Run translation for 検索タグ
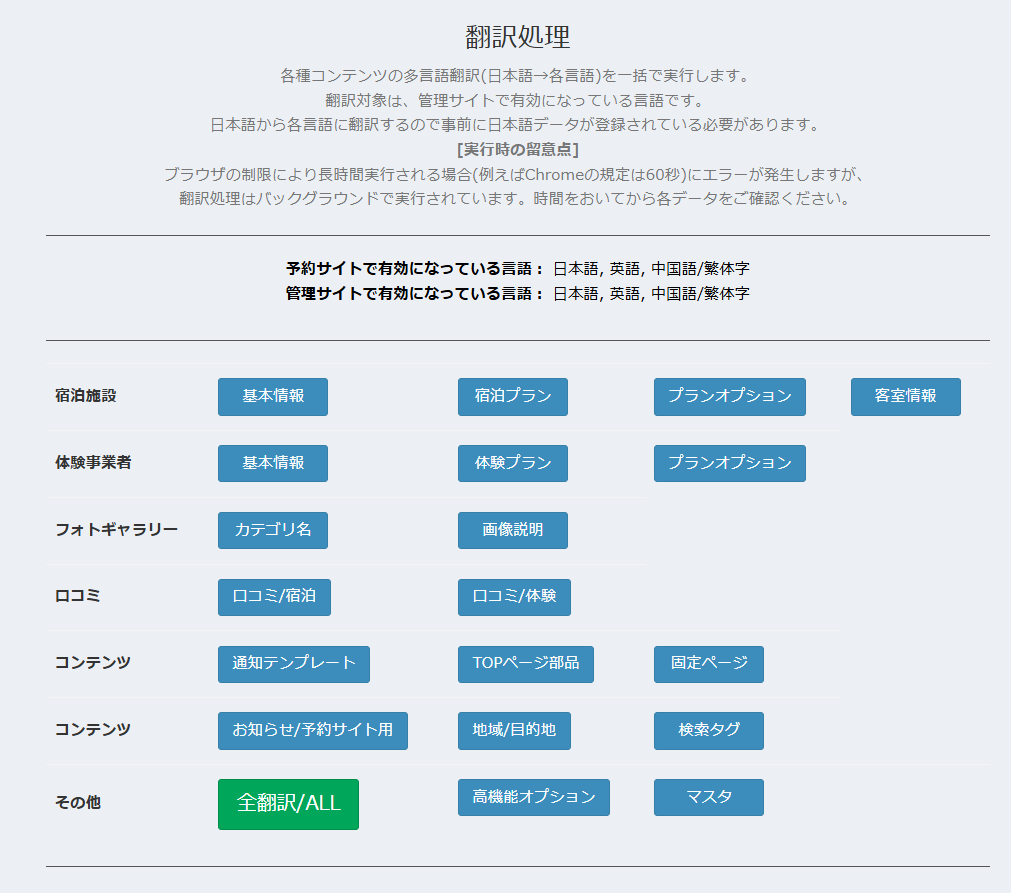Image resolution: width=1011 pixels, height=893 pixels. point(708,731)
